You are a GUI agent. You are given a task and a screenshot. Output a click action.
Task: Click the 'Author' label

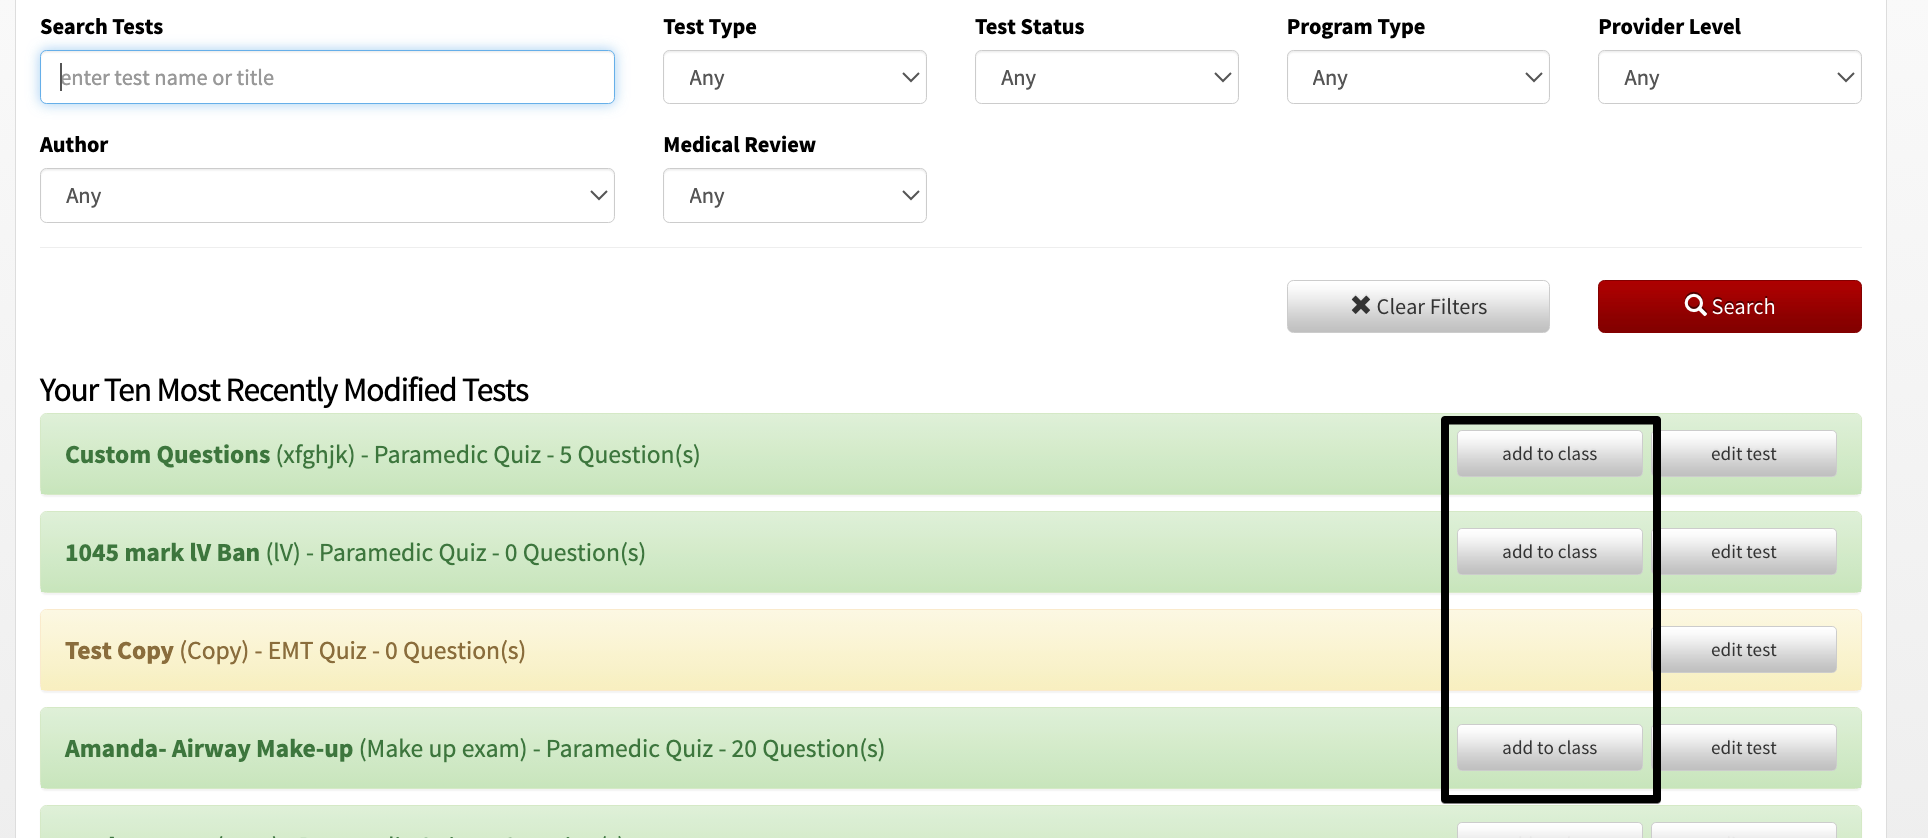(74, 145)
